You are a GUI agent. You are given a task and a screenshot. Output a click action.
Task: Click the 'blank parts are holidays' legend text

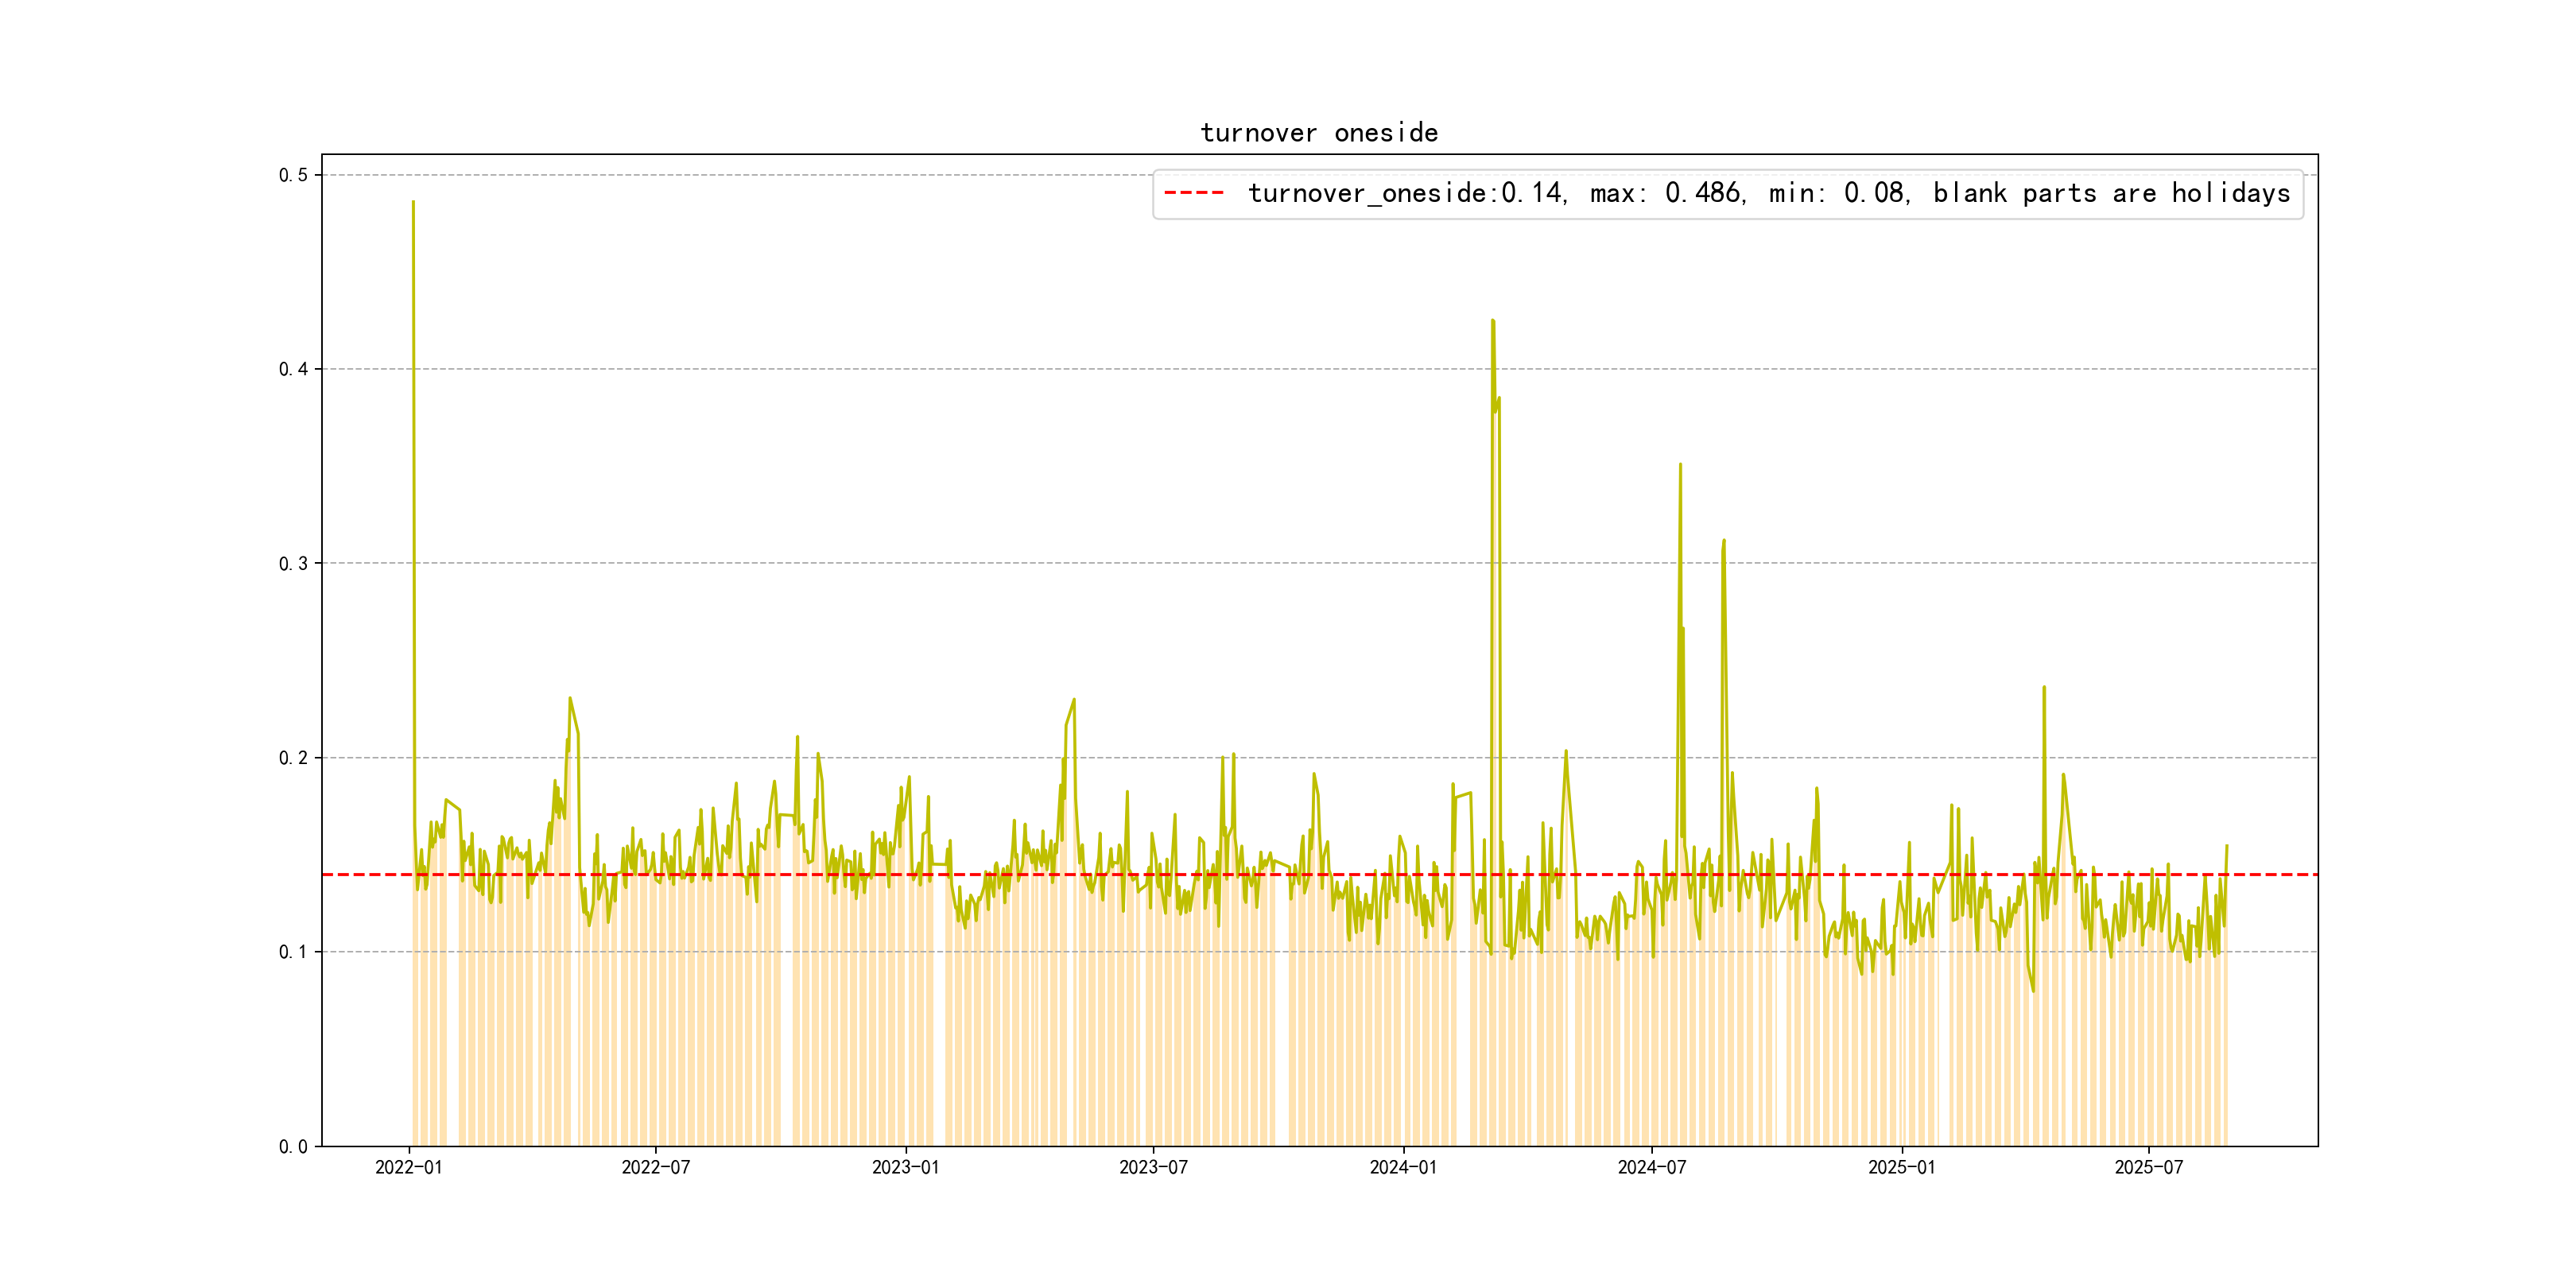2111,193
